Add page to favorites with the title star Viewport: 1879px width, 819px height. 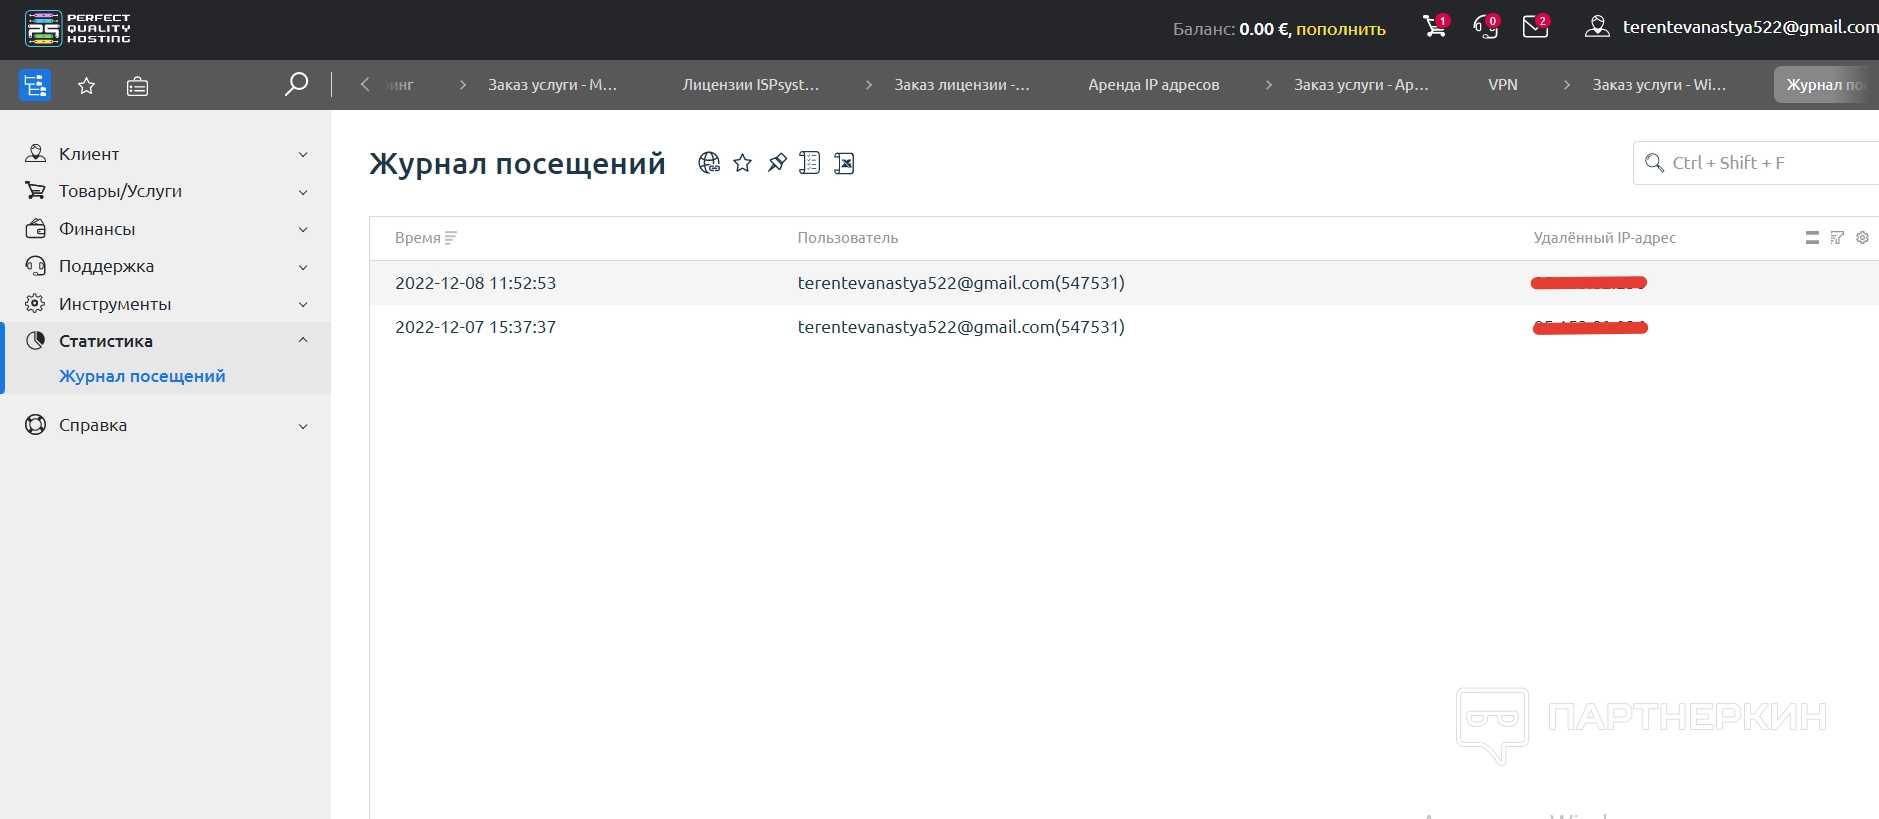click(x=742, y=163)
